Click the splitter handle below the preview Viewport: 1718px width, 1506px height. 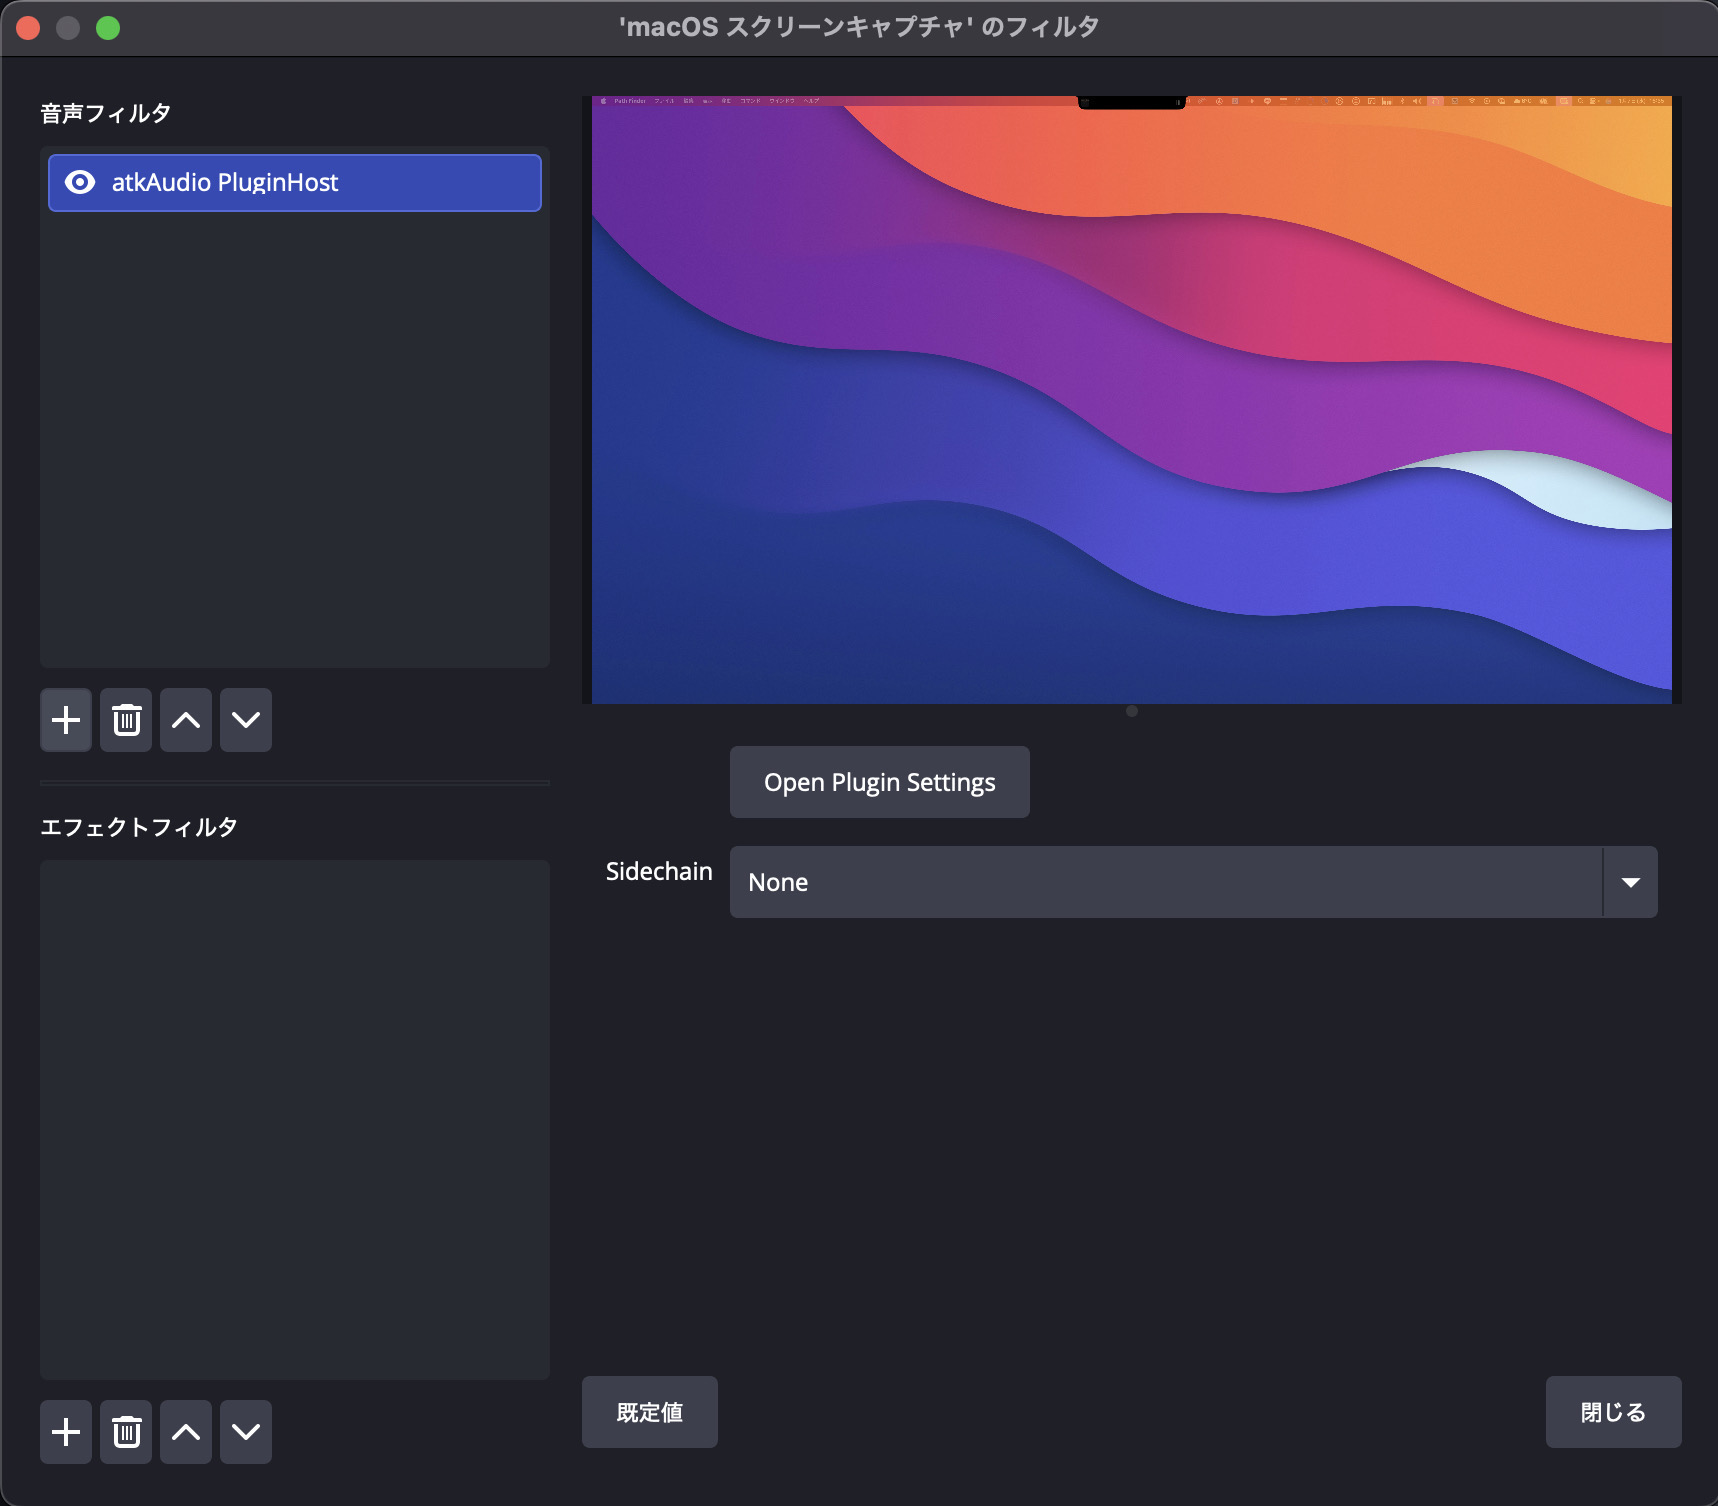[x=1131, y=711]
